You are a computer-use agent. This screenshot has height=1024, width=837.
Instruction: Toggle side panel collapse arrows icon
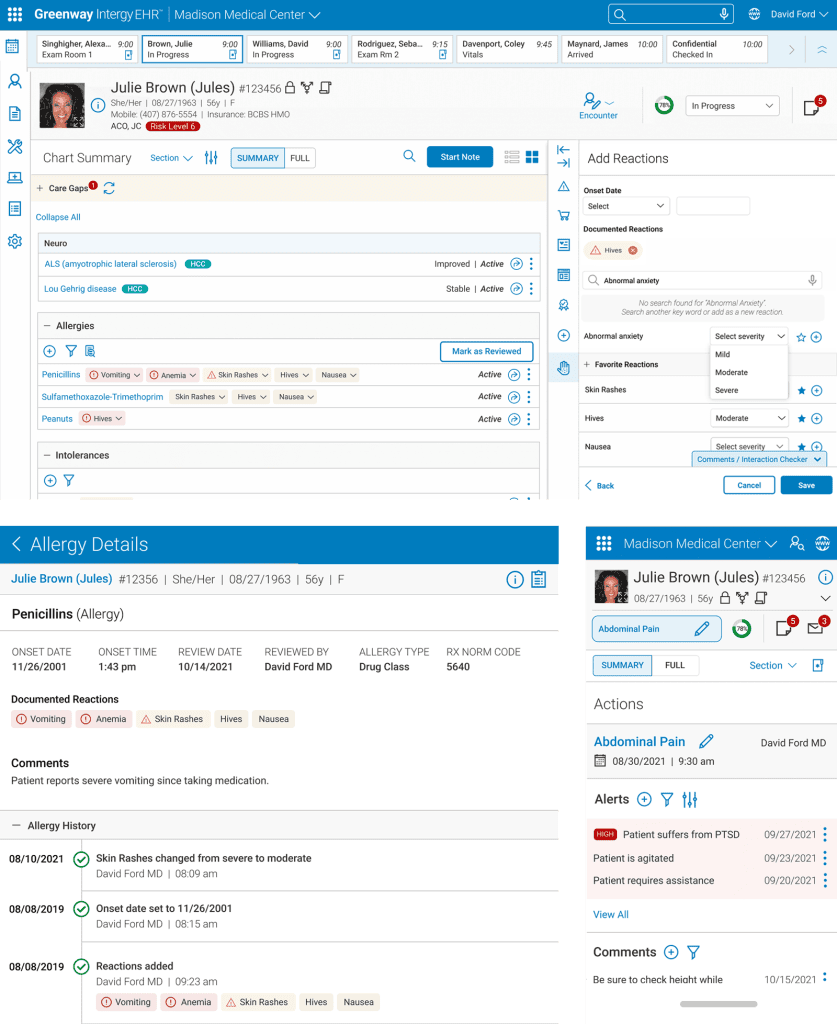(x=563, y=157)
